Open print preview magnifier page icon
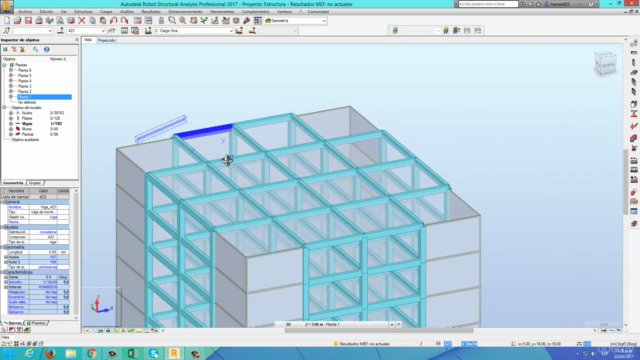The image size is (640, 360). click(60, 20)
